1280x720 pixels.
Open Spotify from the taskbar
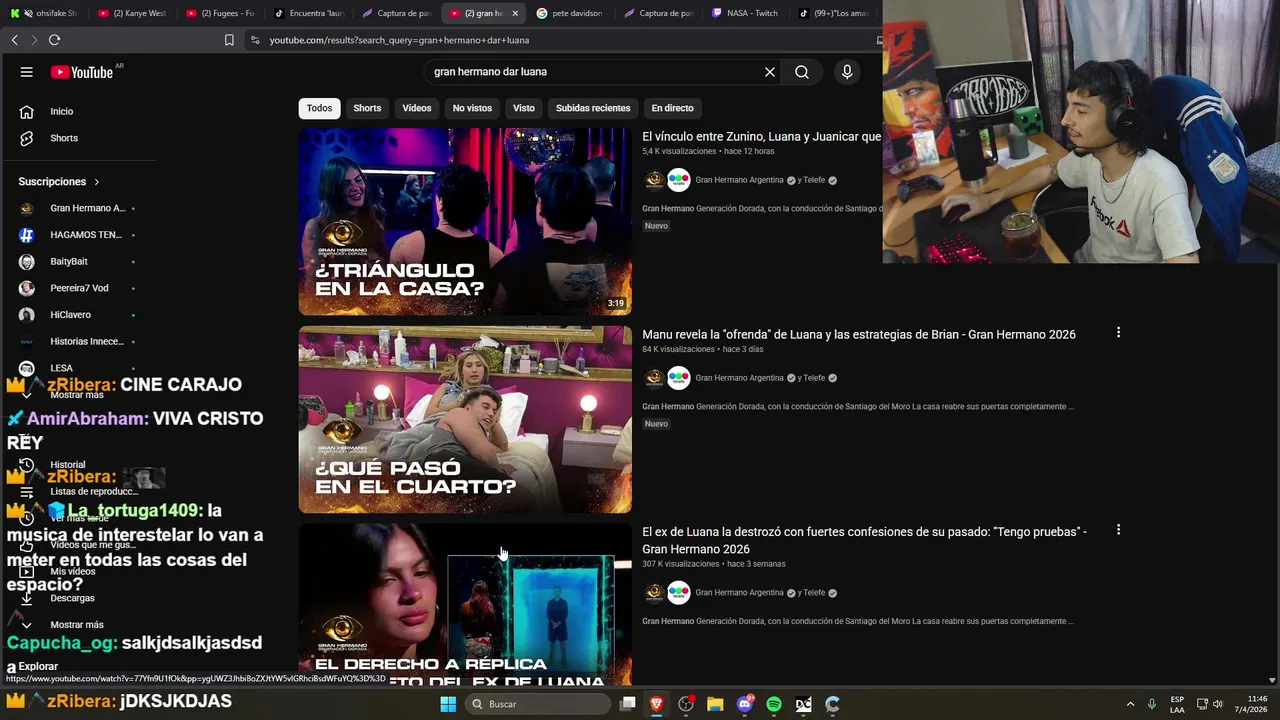[773, 704]
